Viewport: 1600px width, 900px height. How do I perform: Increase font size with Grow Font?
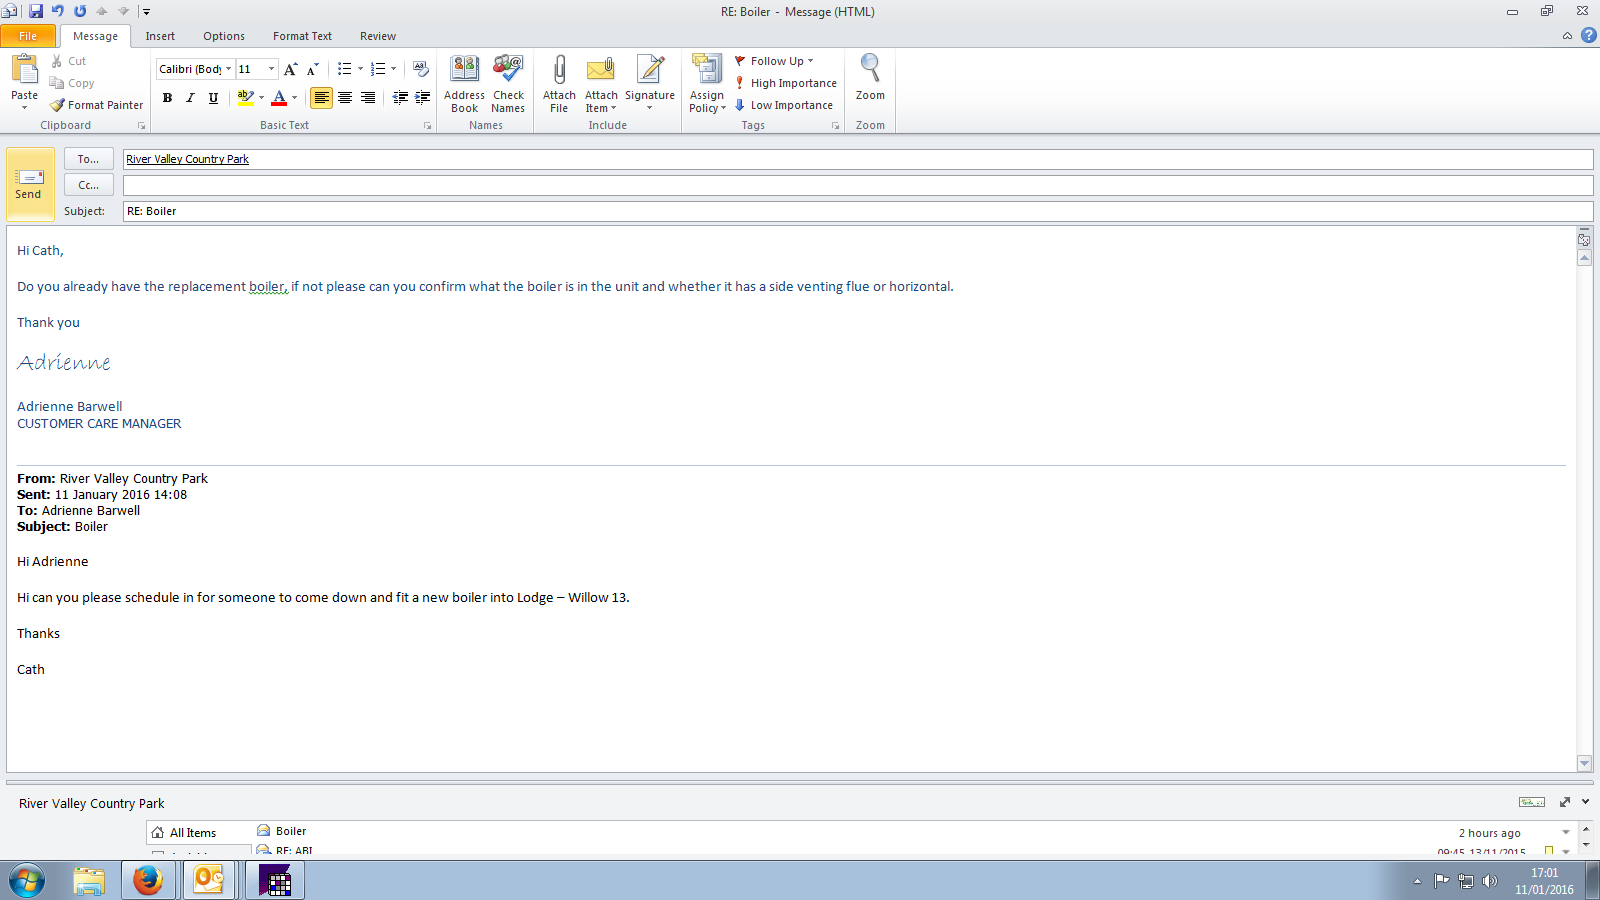click(x=290, y=69)
